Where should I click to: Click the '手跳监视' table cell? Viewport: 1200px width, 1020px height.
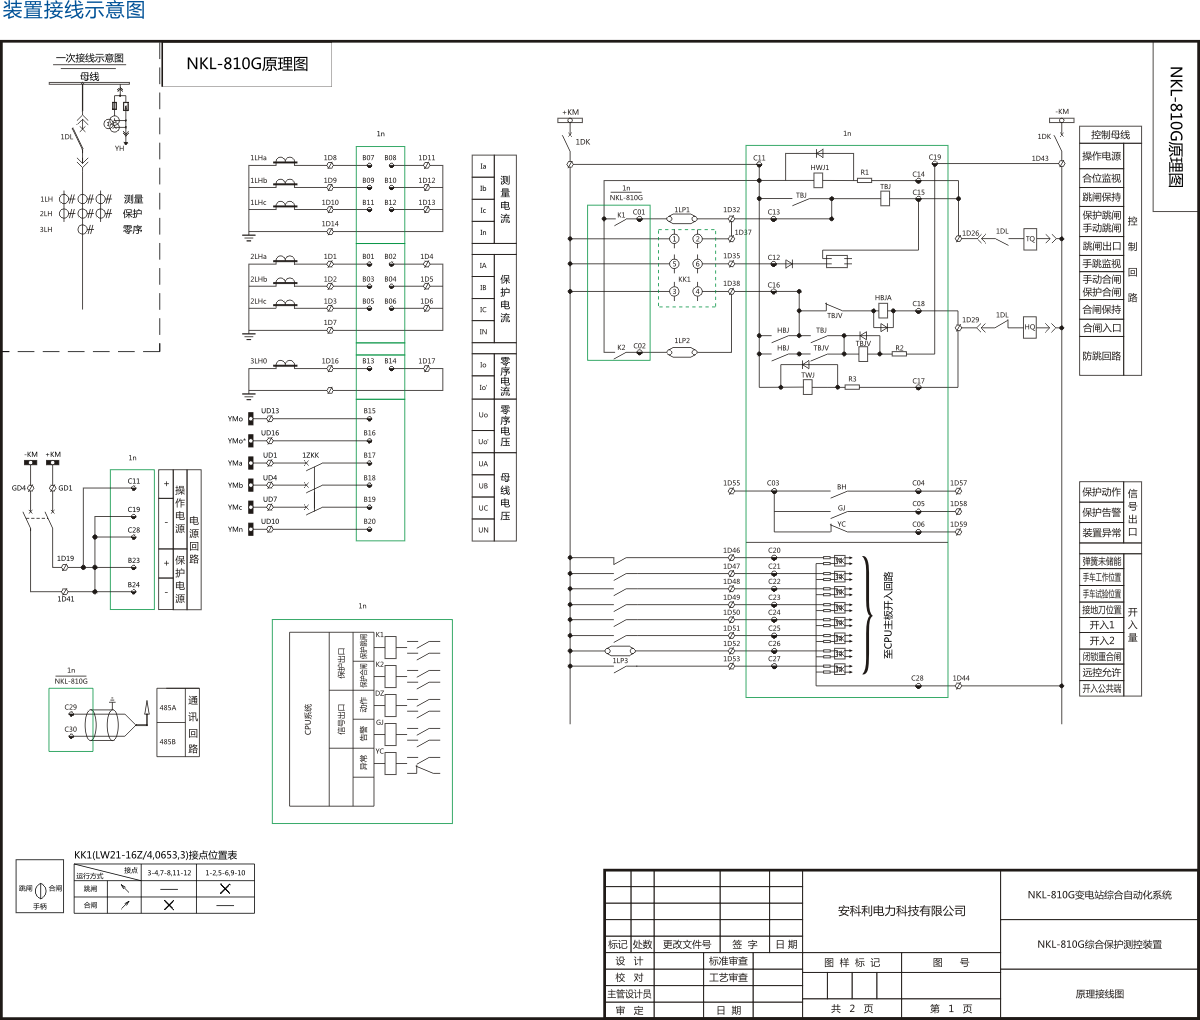1102,264
